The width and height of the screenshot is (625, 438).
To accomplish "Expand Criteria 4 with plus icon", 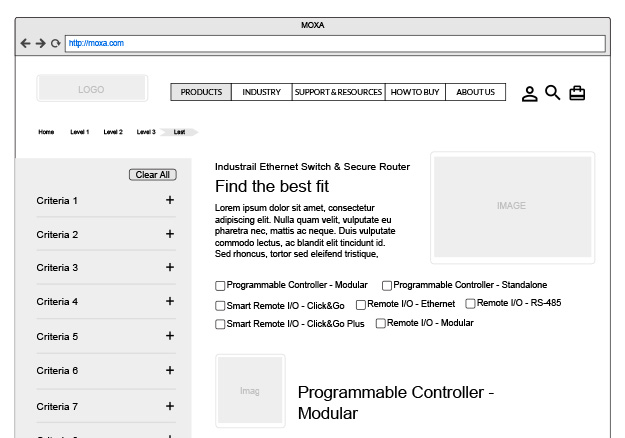I will (x=170, y=301).
